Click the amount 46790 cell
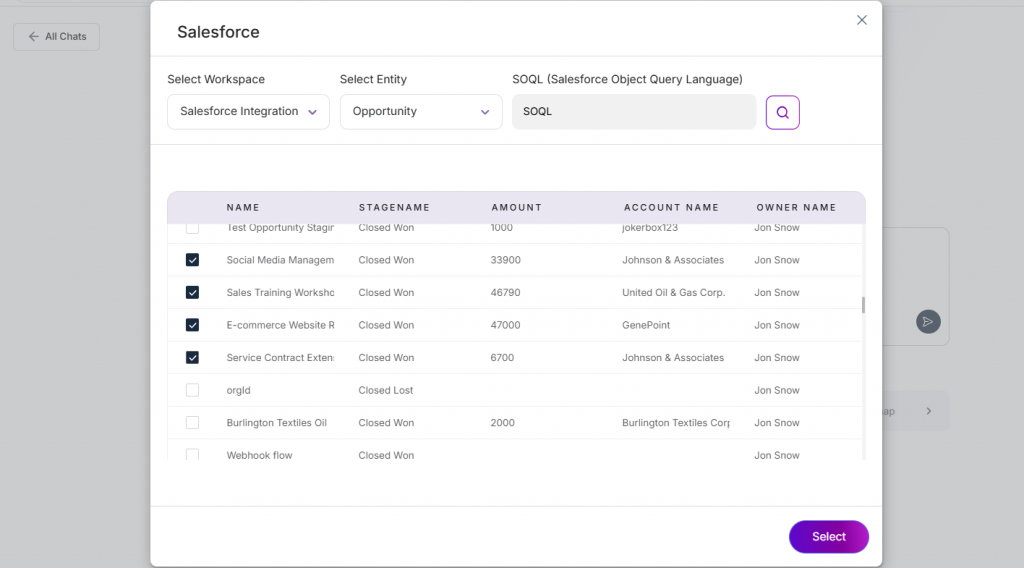The image size is (1024, 568). (x=505, y=292)
